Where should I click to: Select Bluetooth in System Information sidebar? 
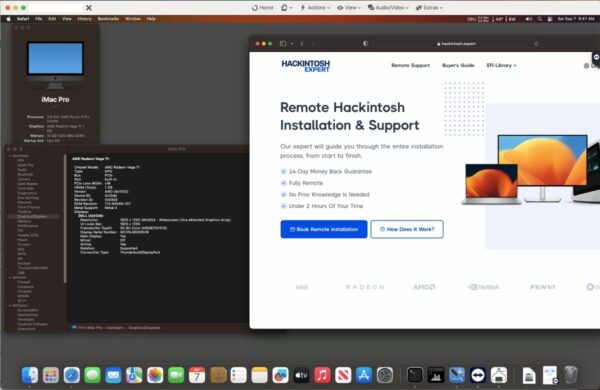click(26, 174)
